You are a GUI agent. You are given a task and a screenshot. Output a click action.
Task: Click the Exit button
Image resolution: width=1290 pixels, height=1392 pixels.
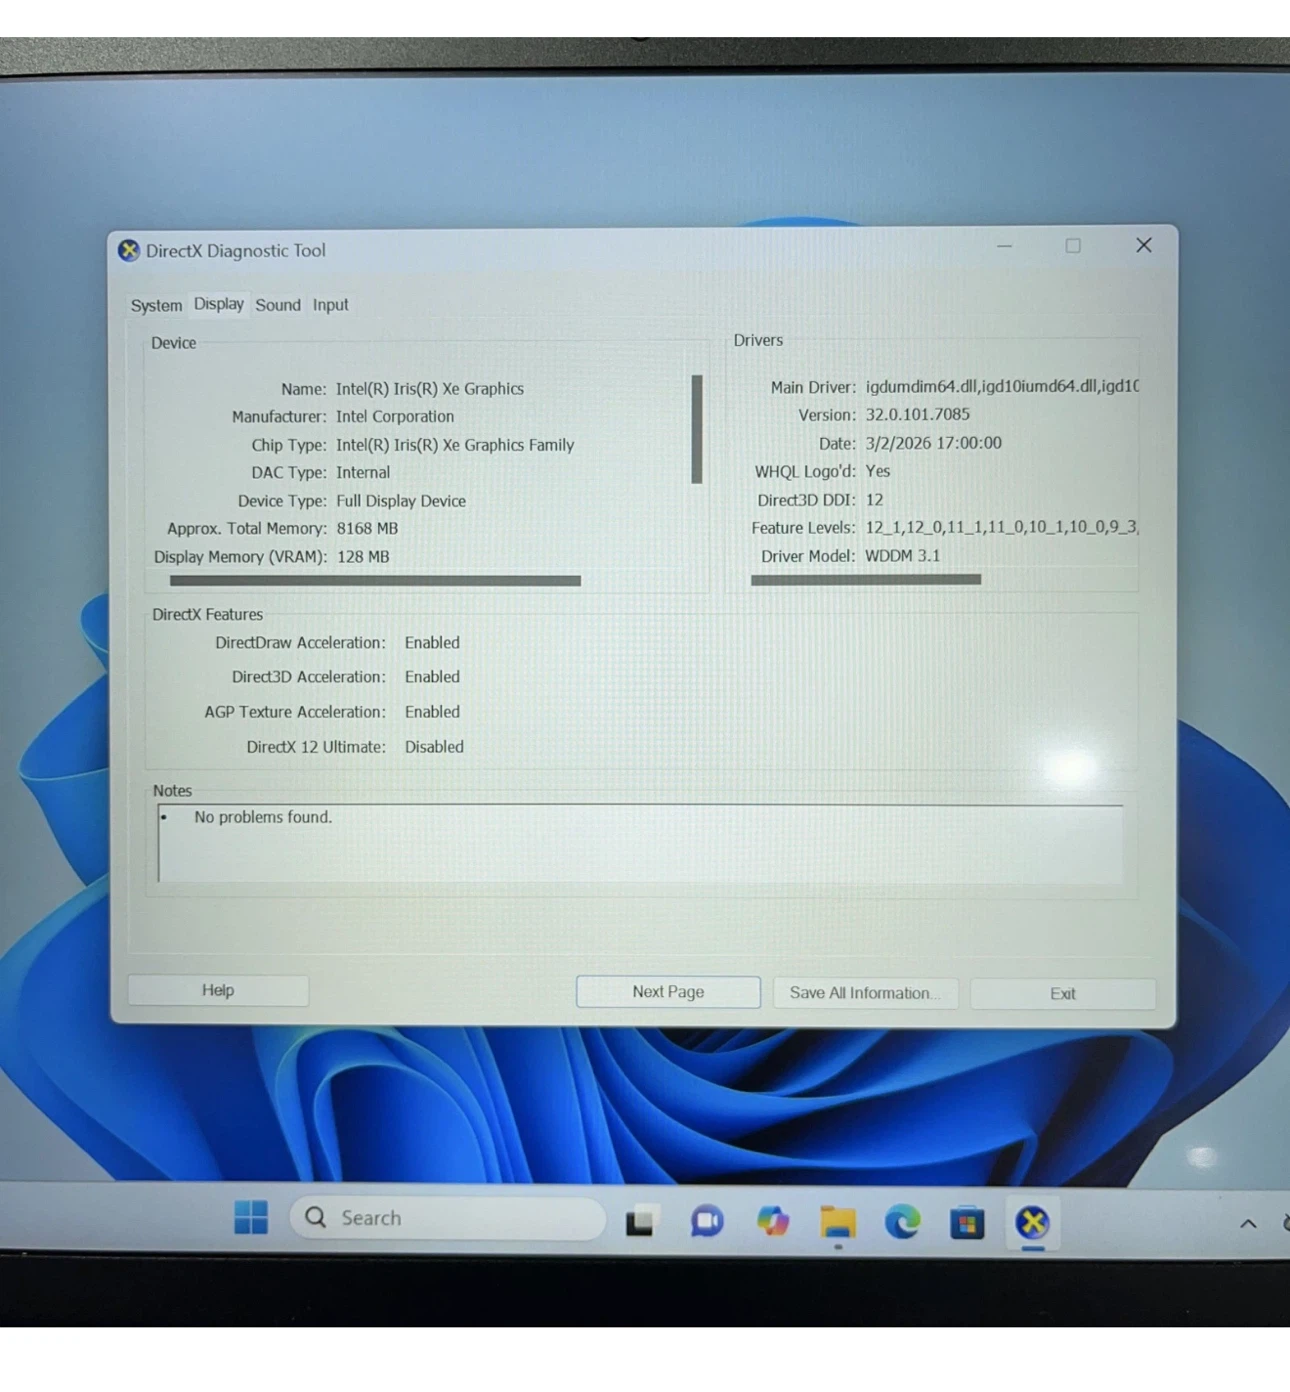(1063, 994)
